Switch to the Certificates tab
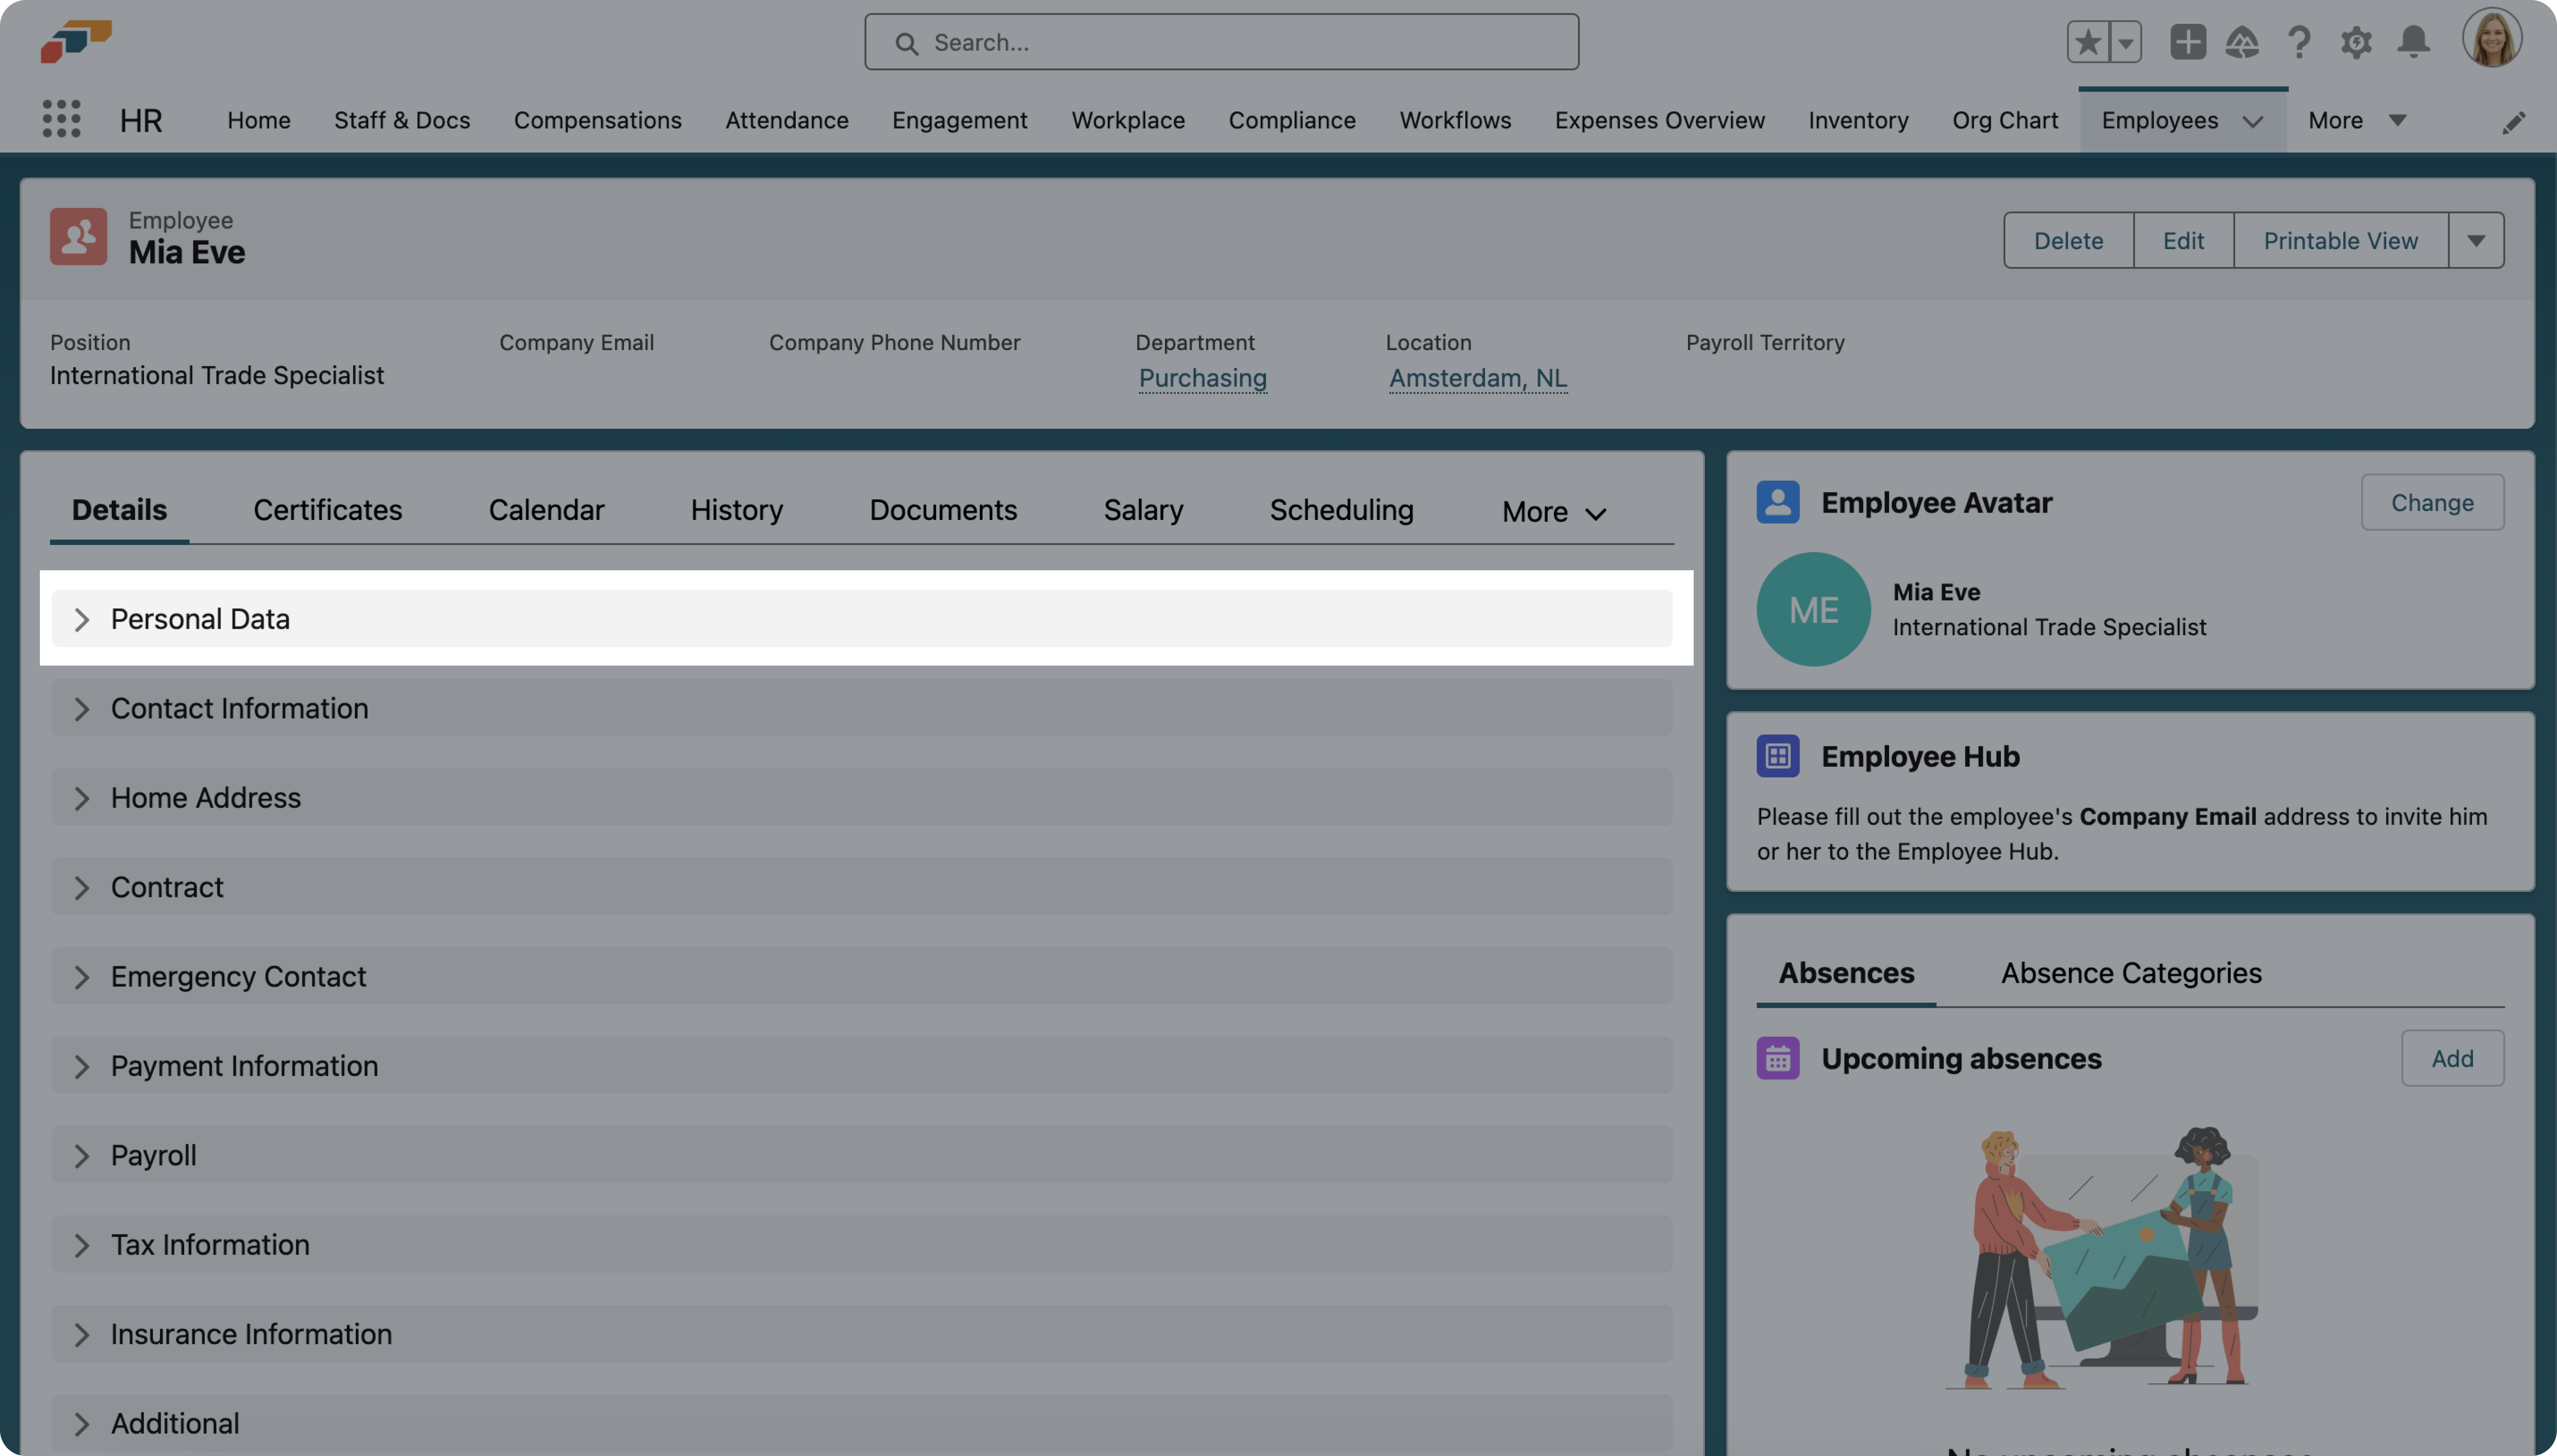 pos(327,510)
